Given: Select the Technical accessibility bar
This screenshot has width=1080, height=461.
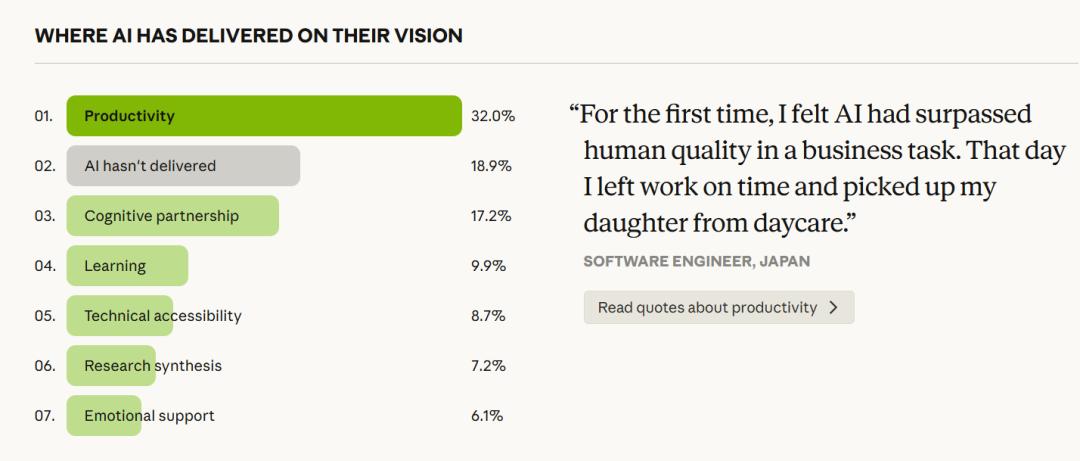Looking at the screenshot, I should [120, 316].
